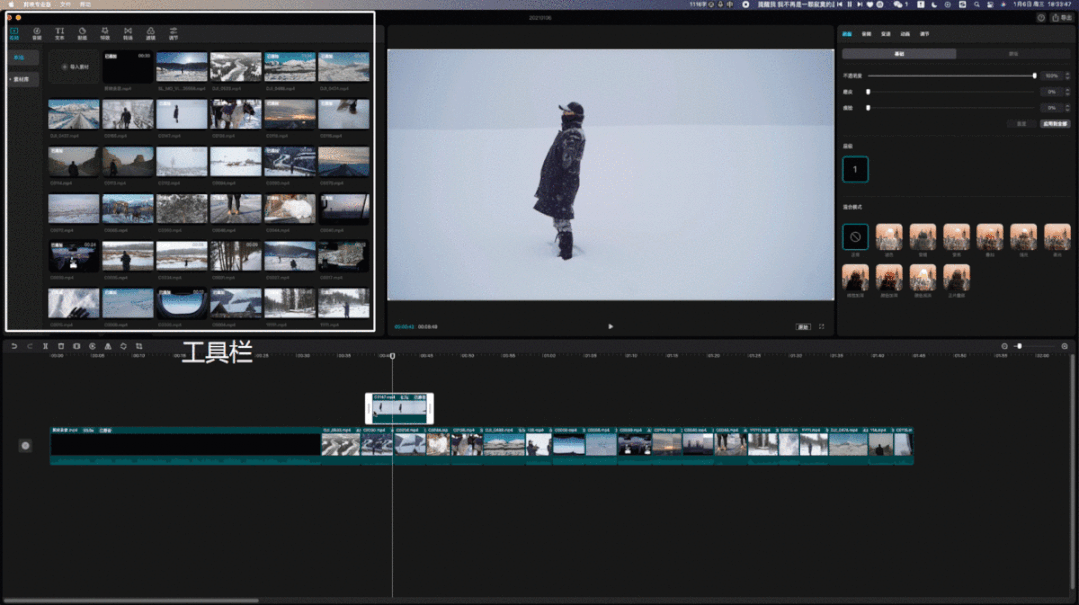The width and height of the screenshot is (1079, 605).
Task: Click the opacity (不透明度) slider handle
Action: (x=1034, y=76)
